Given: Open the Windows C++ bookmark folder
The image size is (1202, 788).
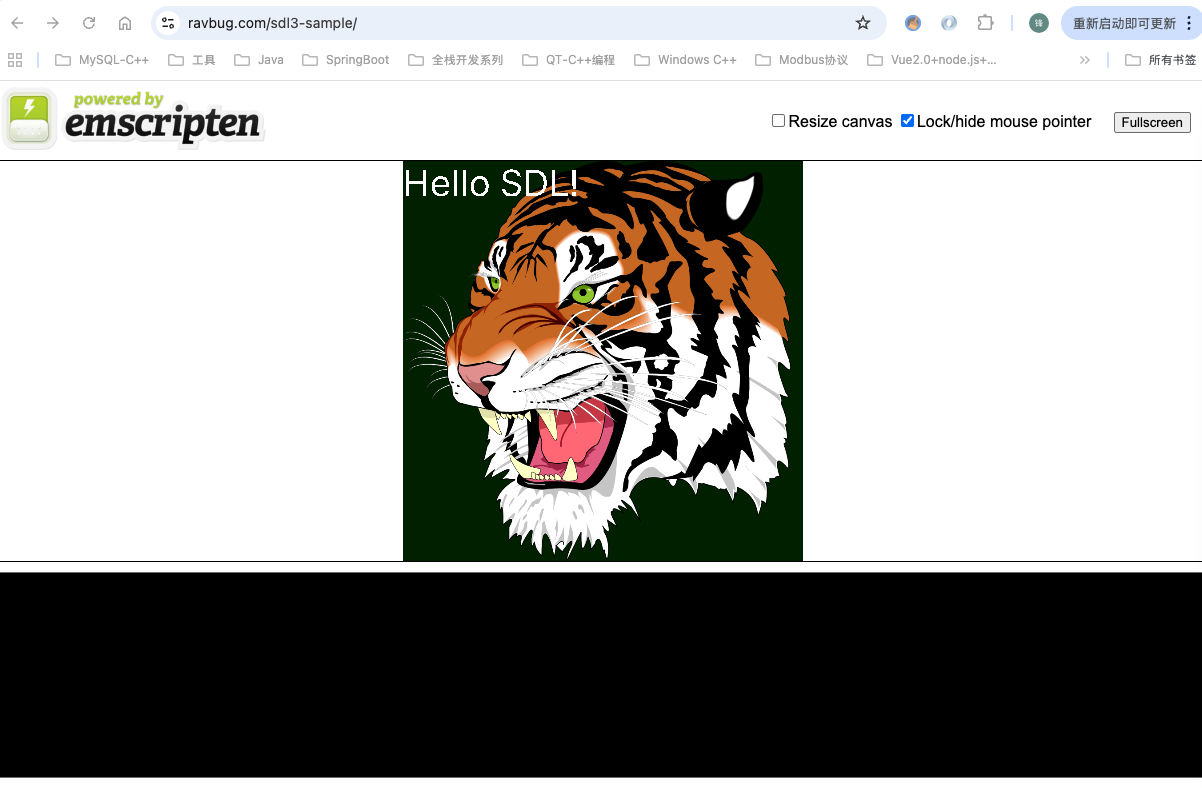Looking at the screenshot, I should (x=685, y=60).
